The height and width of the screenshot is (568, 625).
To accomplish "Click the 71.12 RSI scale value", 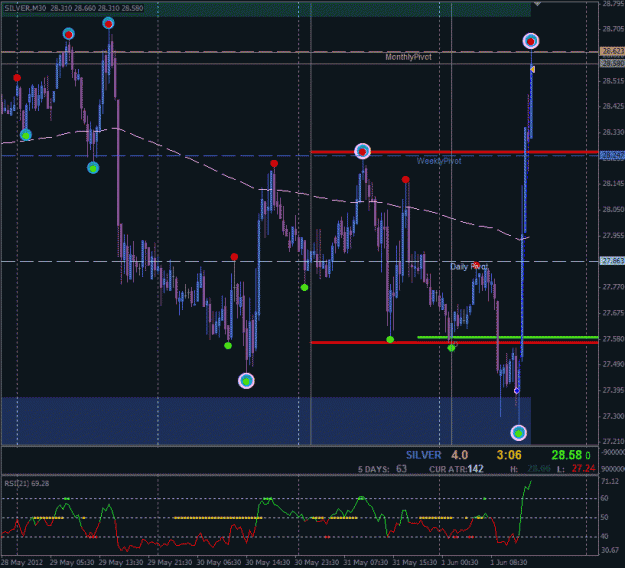I will [x=610, y=482].
